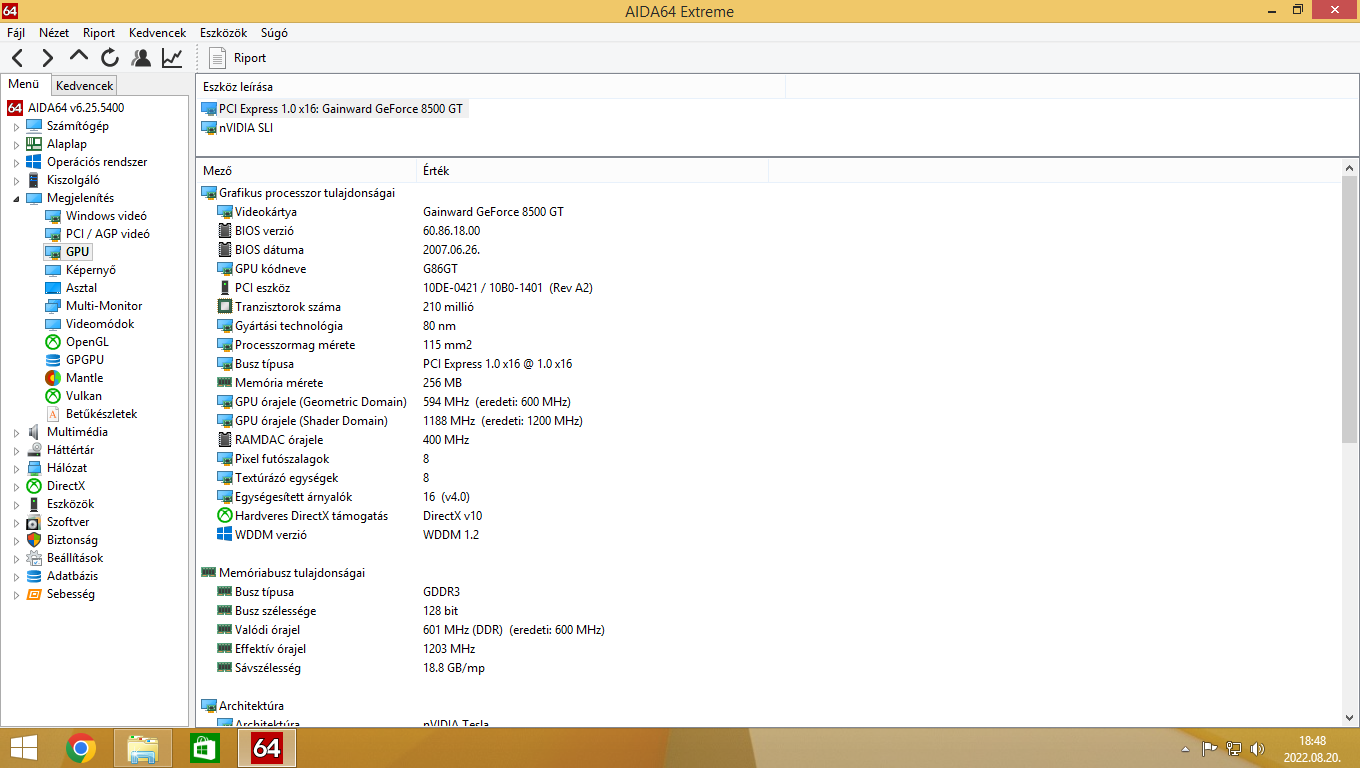The height and width of the screenshot is (768, 1360).
Task: Click the Back arrow in toolbar
Action: (18, 58)
